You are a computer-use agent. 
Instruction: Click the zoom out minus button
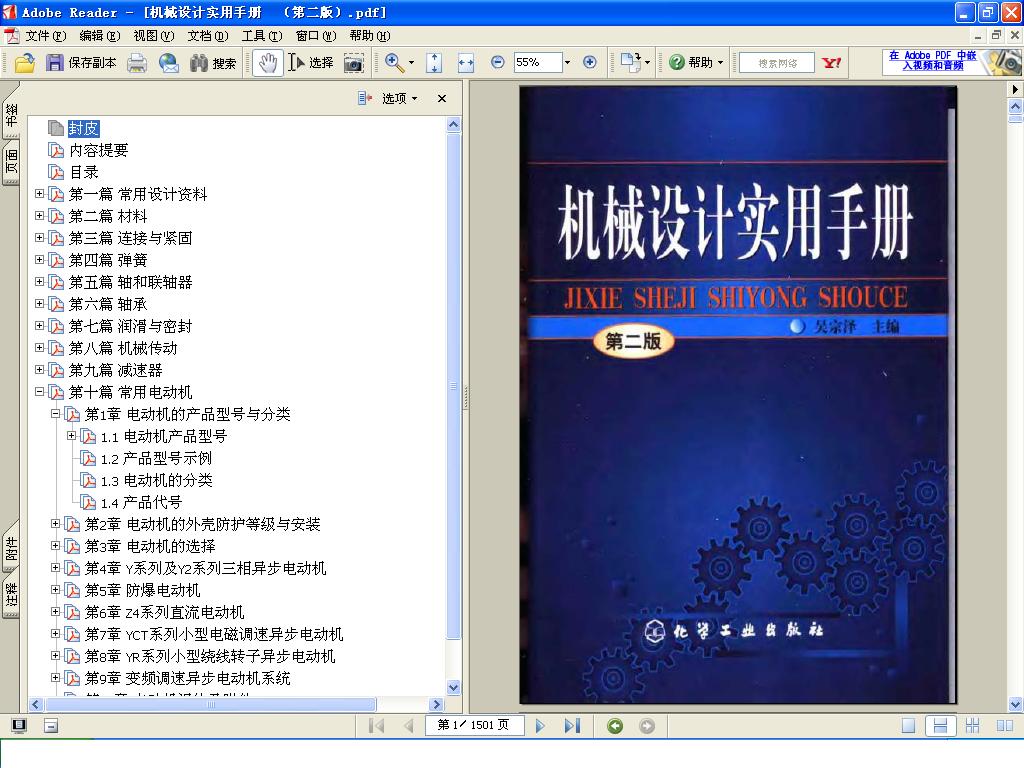coord(498,62)
